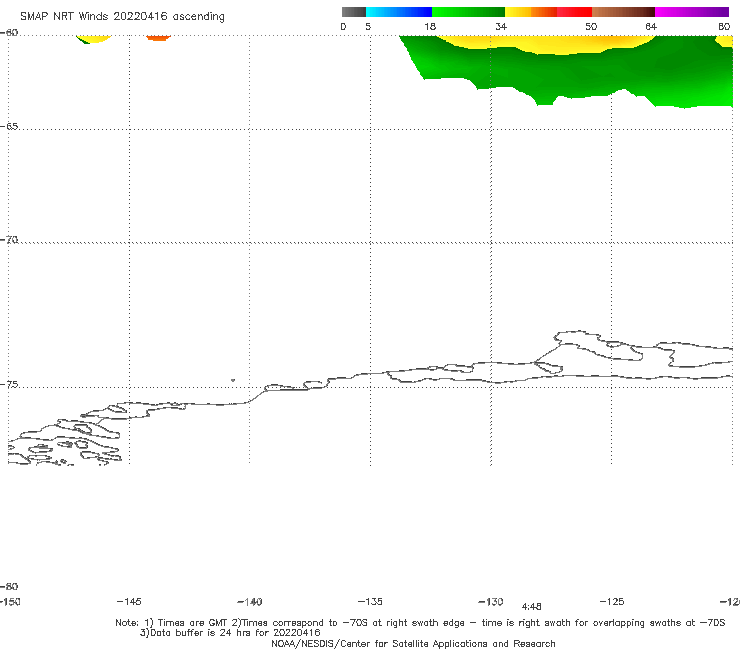Click the longitude label -135
This screenshot has width=740, height=650.
click(370, 601)
